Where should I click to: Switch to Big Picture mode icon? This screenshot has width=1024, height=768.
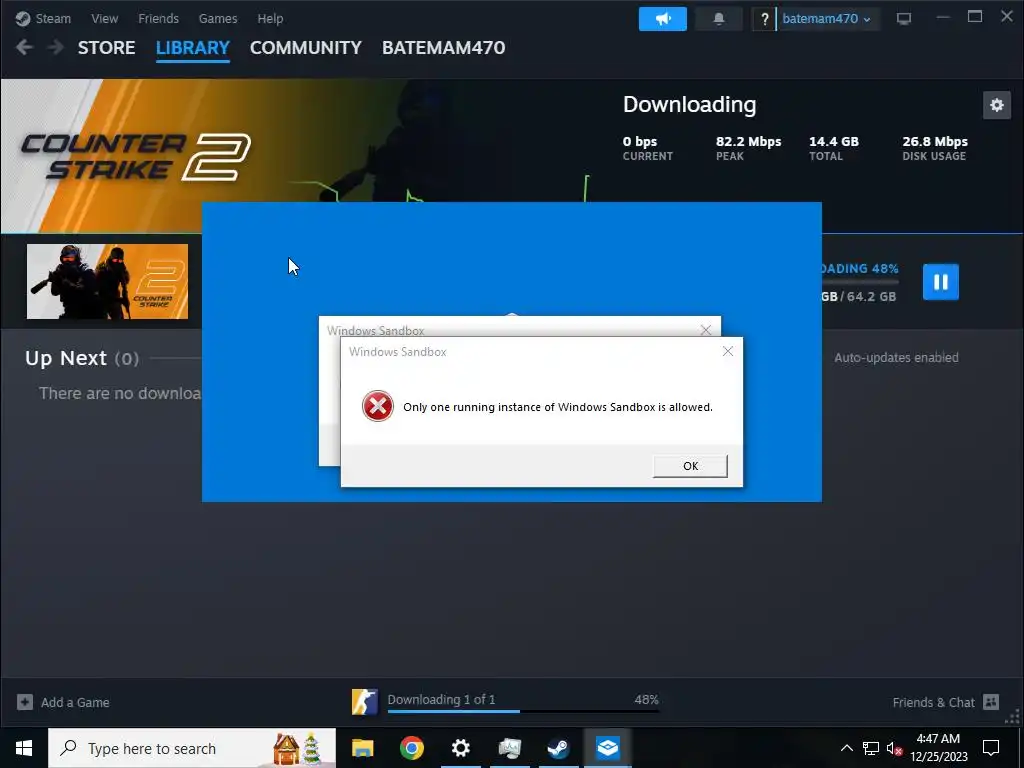point(903,19)
